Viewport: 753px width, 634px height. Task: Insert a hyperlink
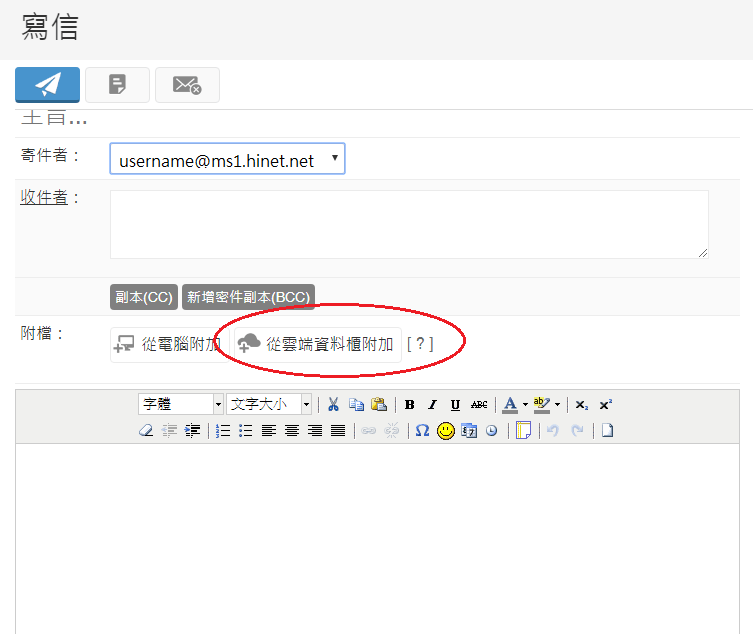[368, 430]
